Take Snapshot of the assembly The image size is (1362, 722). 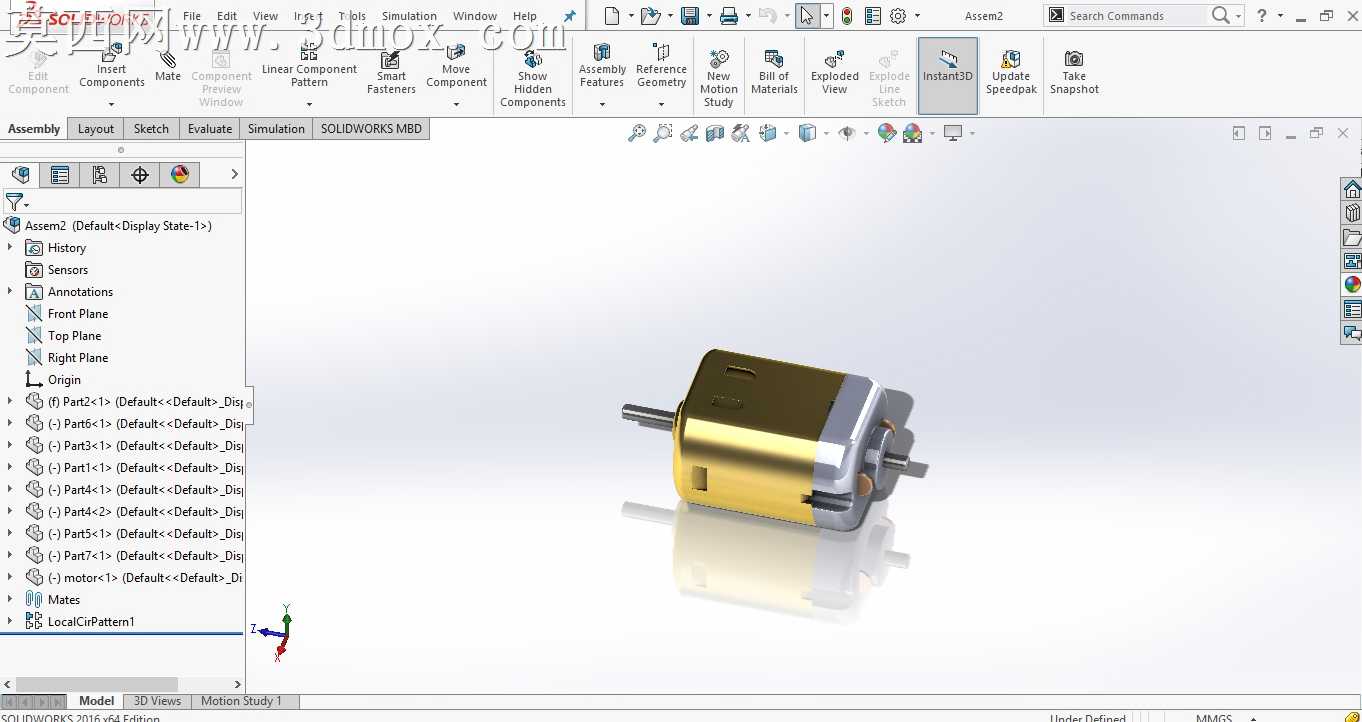1074,71
